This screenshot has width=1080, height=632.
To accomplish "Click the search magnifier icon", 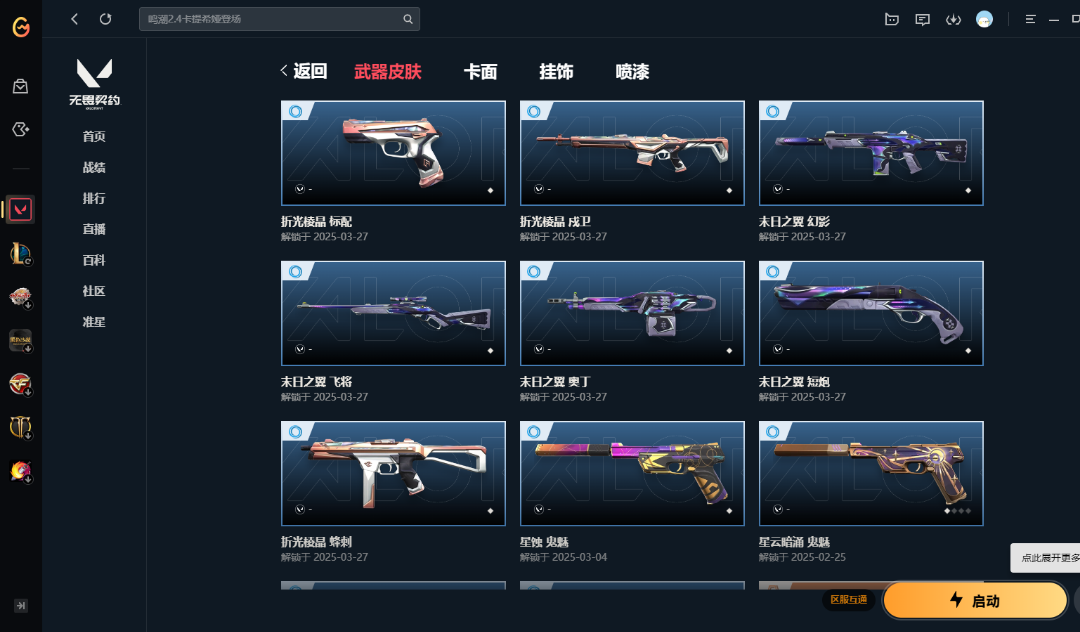I will (408, 19).
